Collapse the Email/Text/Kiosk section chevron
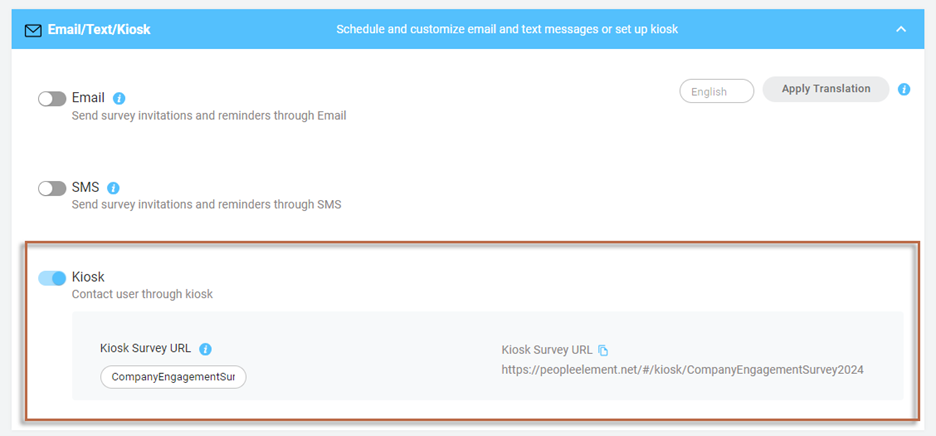This screenshot has width=936, height=436. [901, 29]
